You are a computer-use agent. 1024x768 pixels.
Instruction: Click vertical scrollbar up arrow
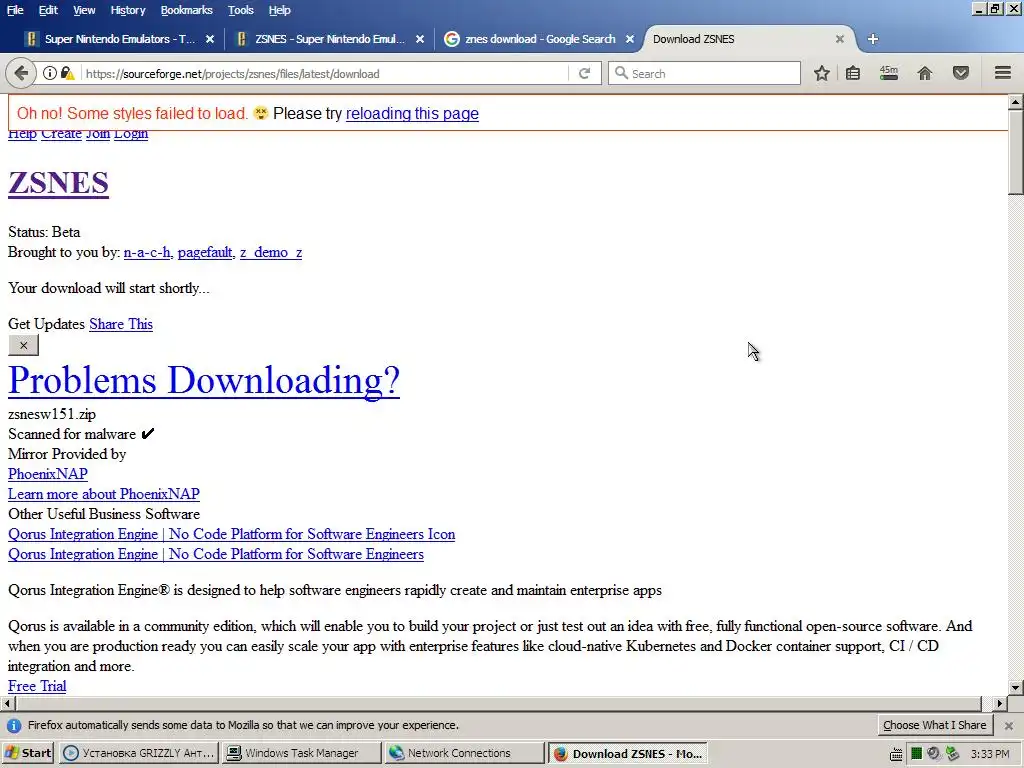(x=1015, y=102)
